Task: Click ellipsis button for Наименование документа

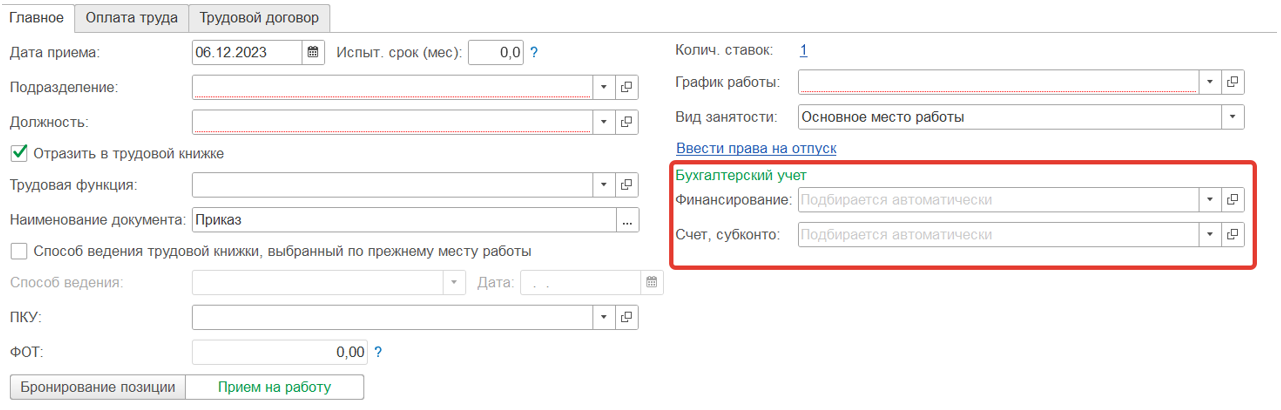Action: 627,220
